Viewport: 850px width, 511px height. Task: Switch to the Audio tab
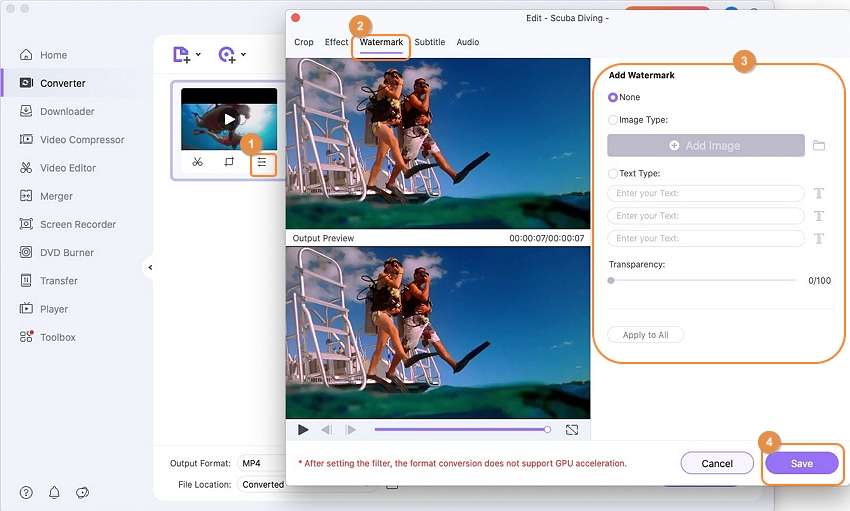click(x=467, y=42)
